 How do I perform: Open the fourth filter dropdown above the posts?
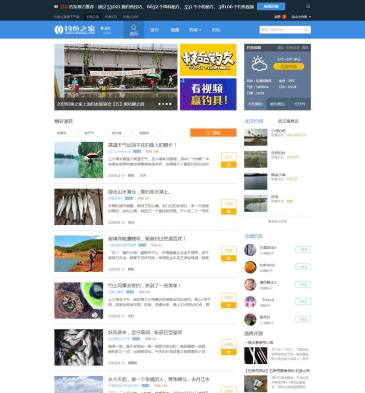(x=149, y=133)
